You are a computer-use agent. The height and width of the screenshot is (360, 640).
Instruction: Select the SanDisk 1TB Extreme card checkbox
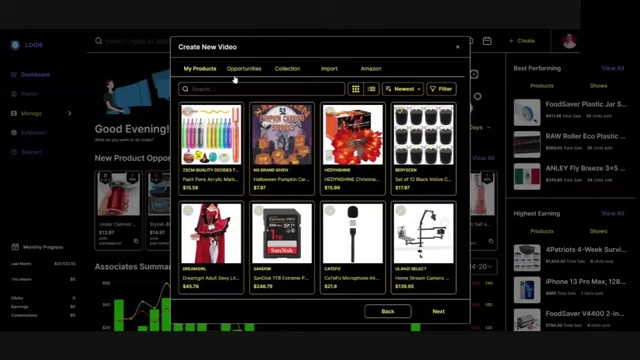click(259, 210)
